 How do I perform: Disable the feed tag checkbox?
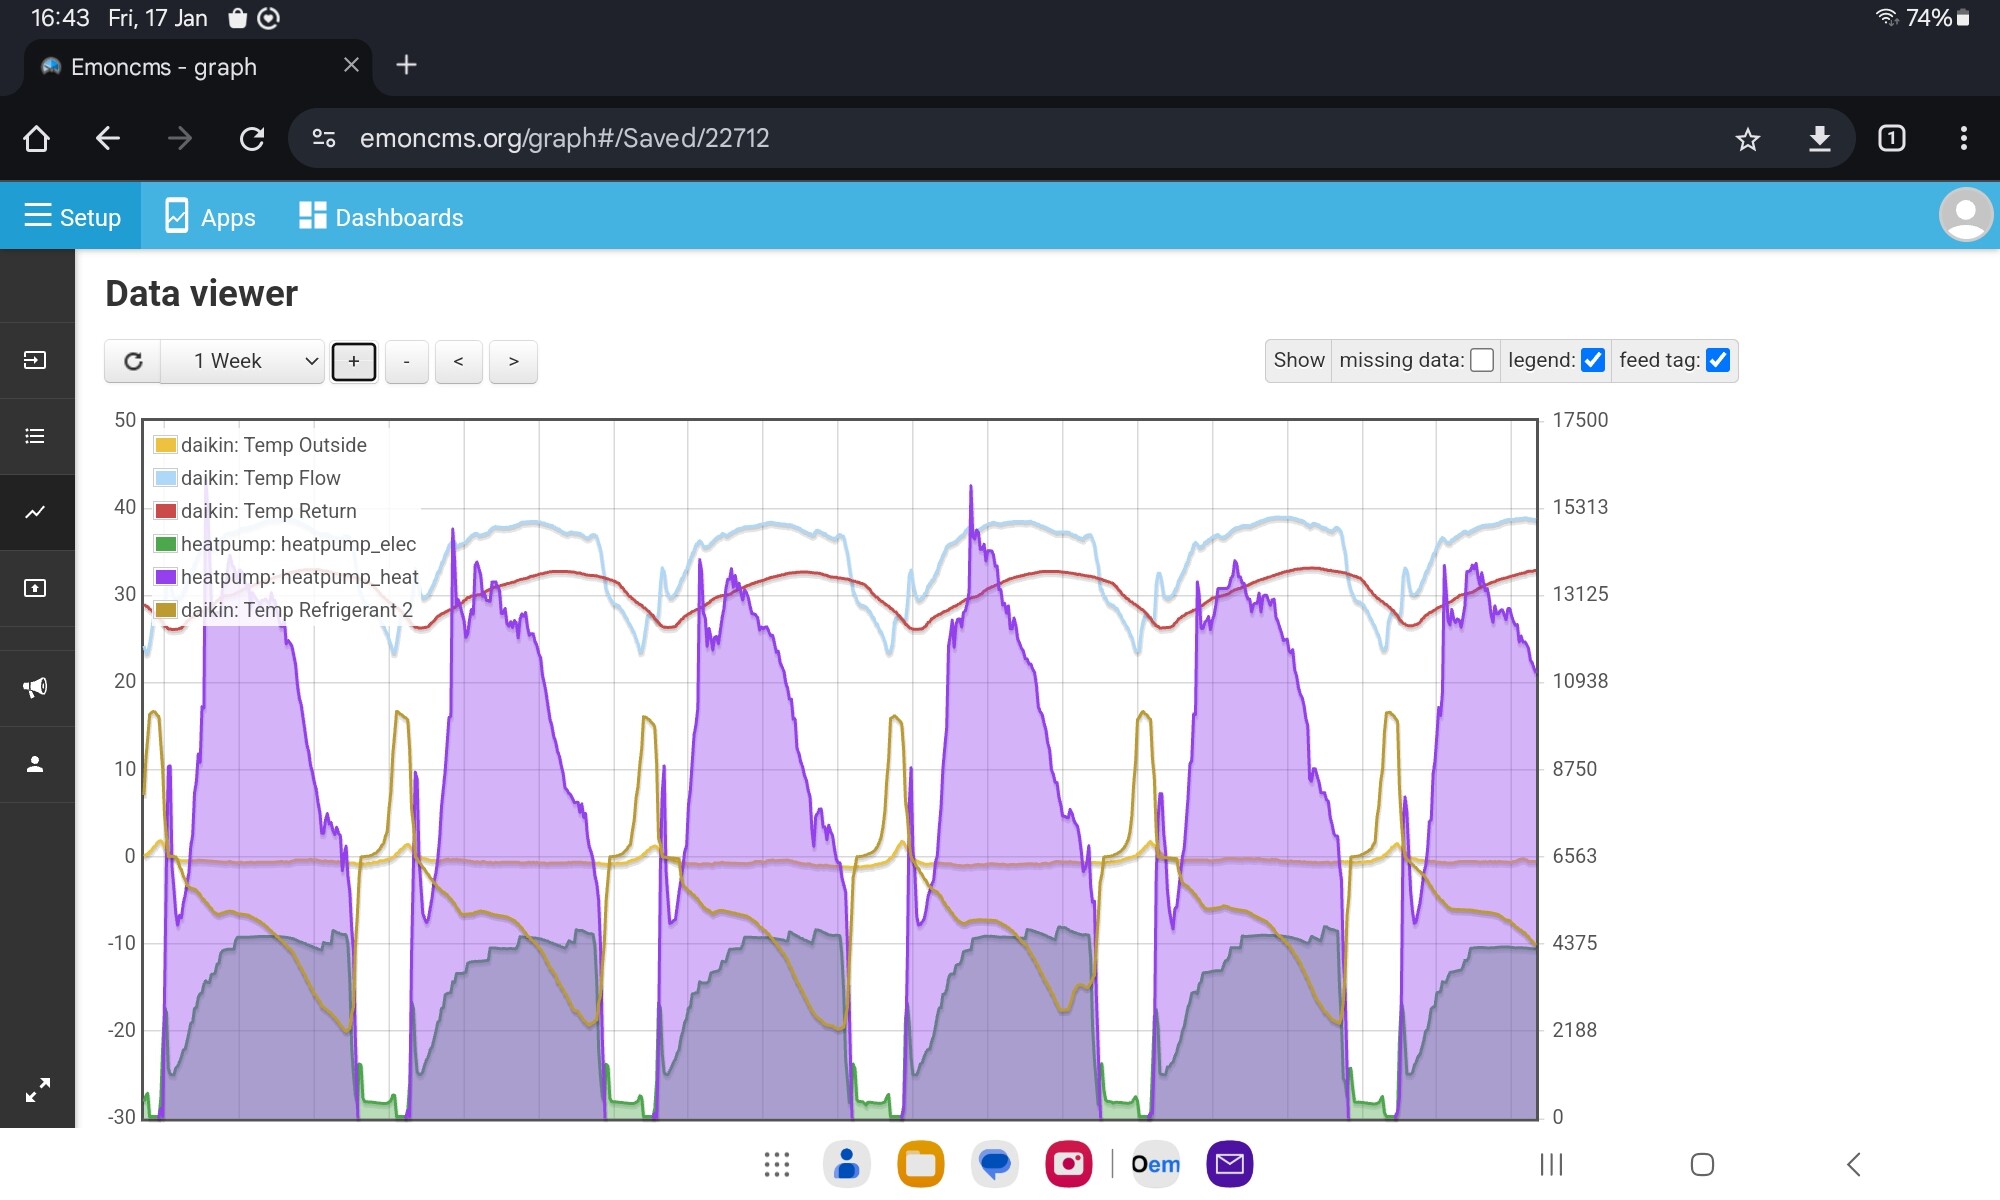tap(1718, 360)
